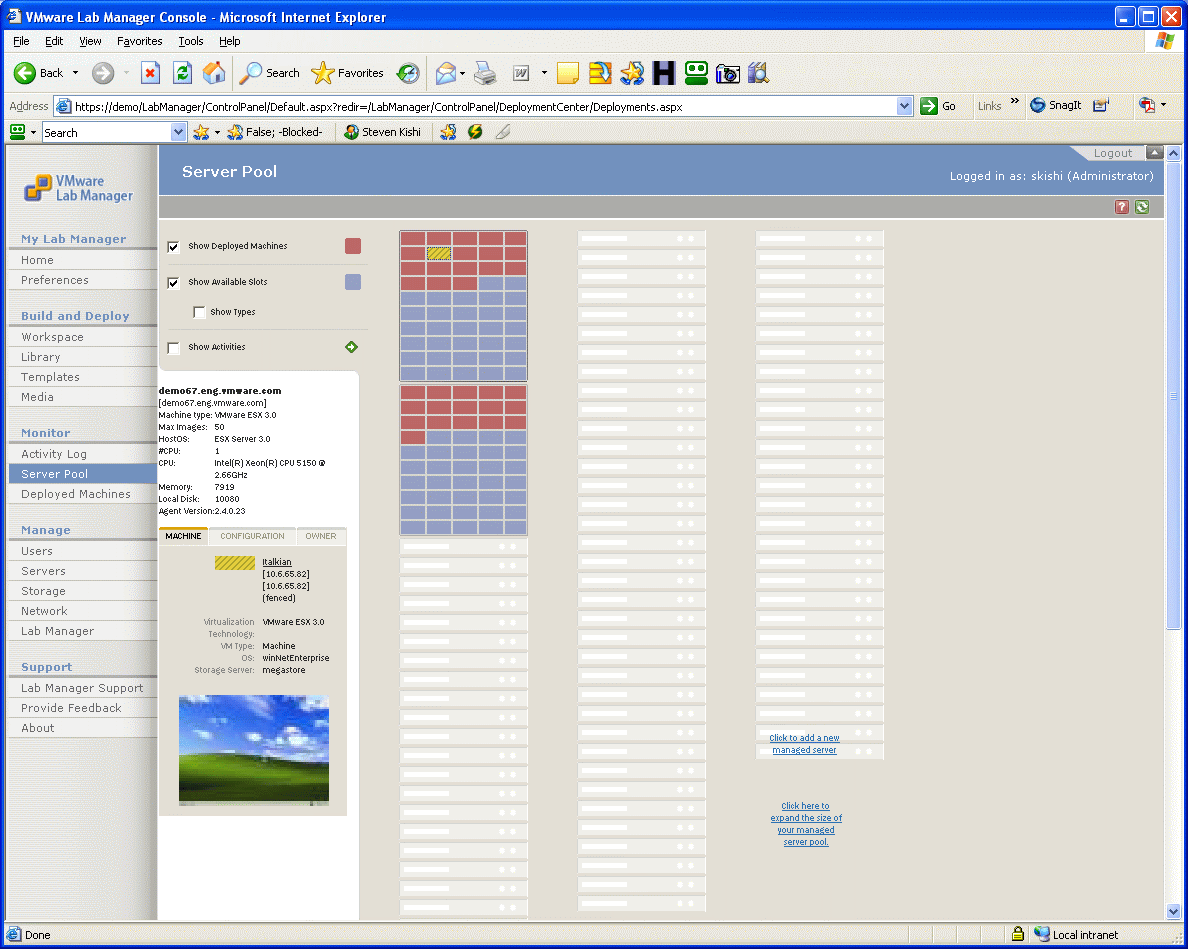Open the Edit menu

[54, 41]
